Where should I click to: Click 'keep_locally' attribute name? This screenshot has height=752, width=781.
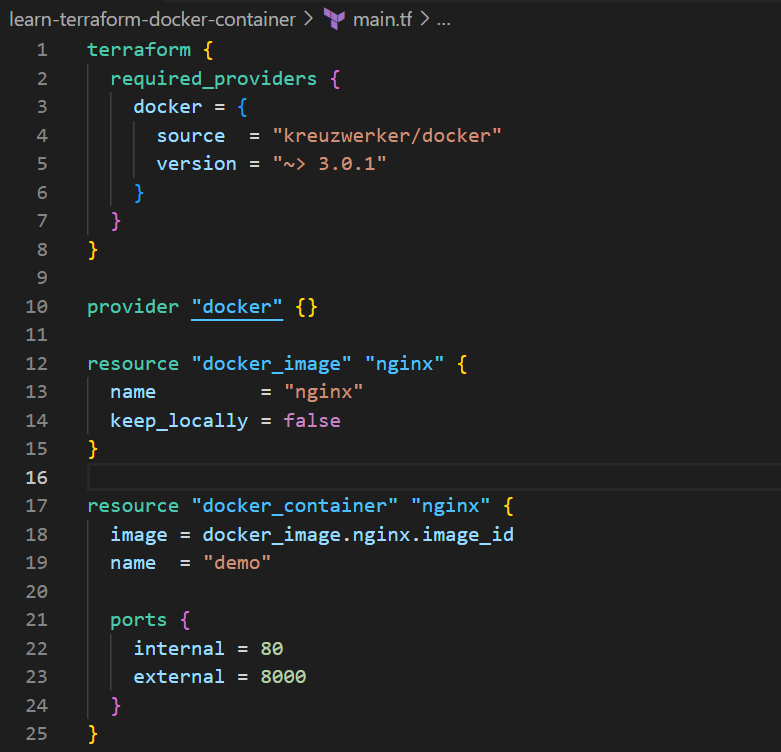coord(179,421)
